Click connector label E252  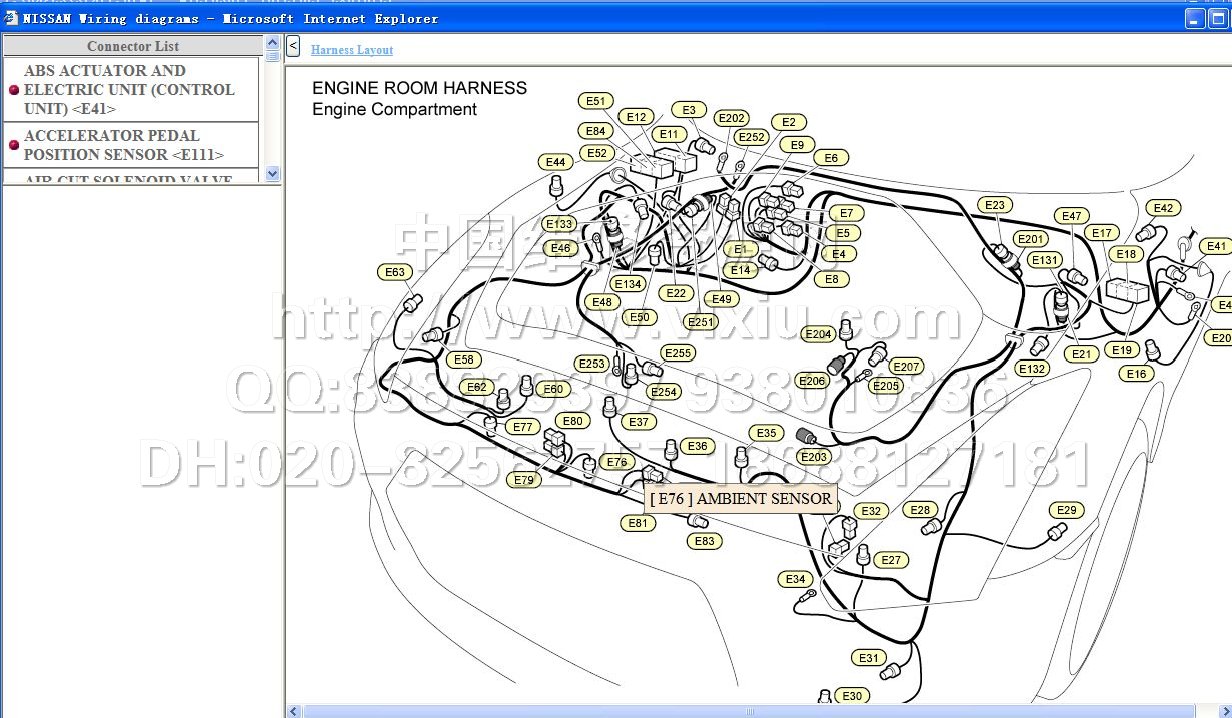751,137
